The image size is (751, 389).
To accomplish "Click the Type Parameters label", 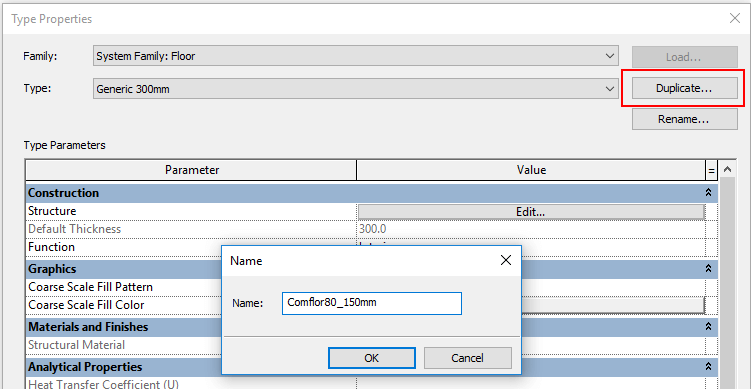I will pos(65,145).
